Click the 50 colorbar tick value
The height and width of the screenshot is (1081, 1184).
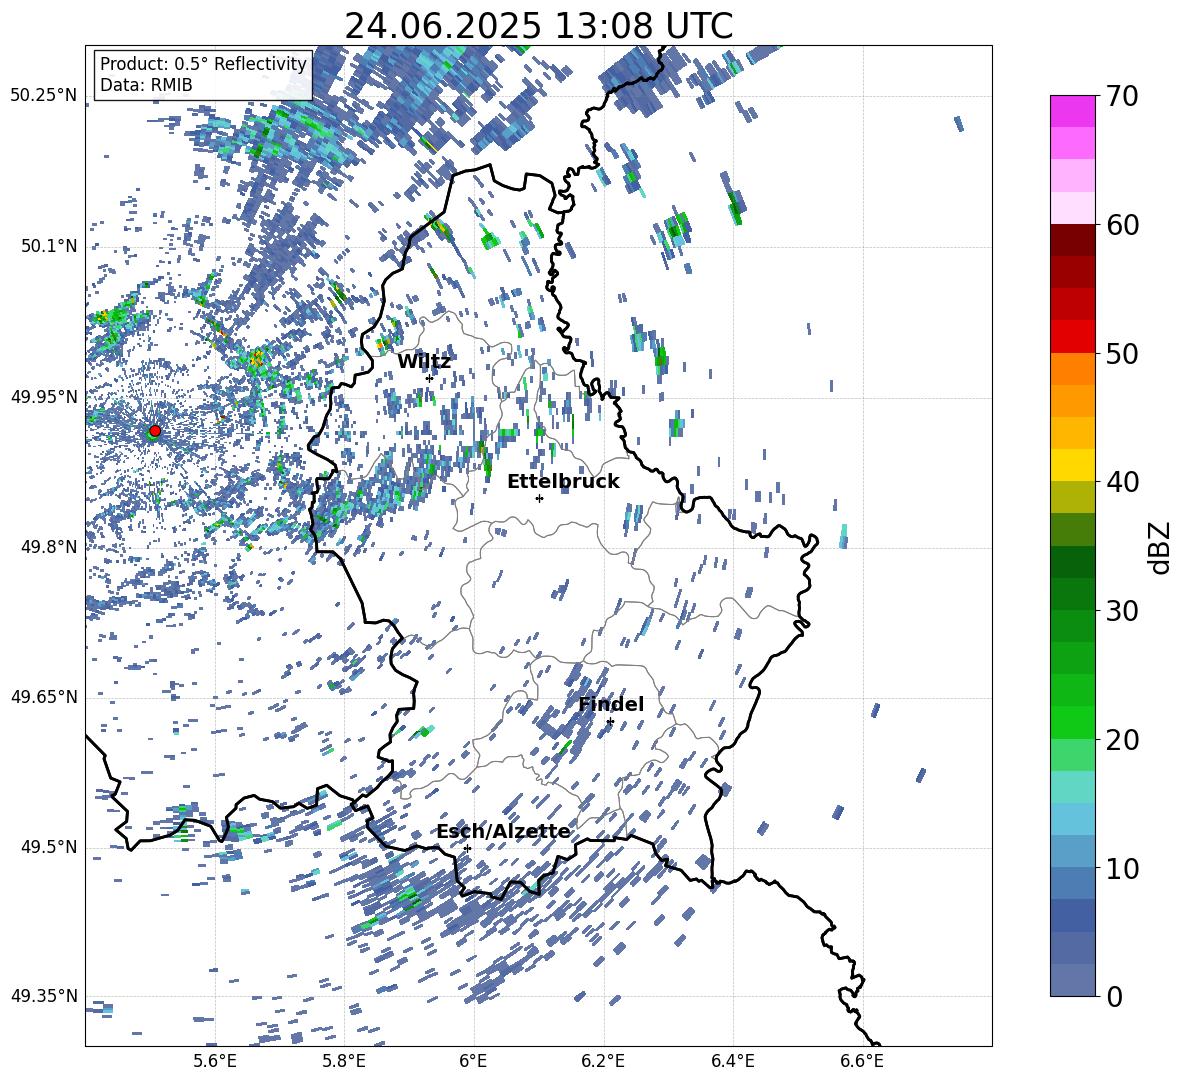1123,354
